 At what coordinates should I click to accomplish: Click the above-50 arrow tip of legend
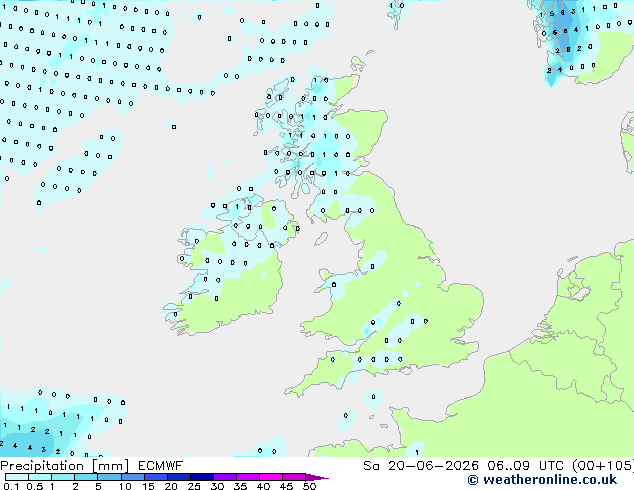tap(317, 477)
